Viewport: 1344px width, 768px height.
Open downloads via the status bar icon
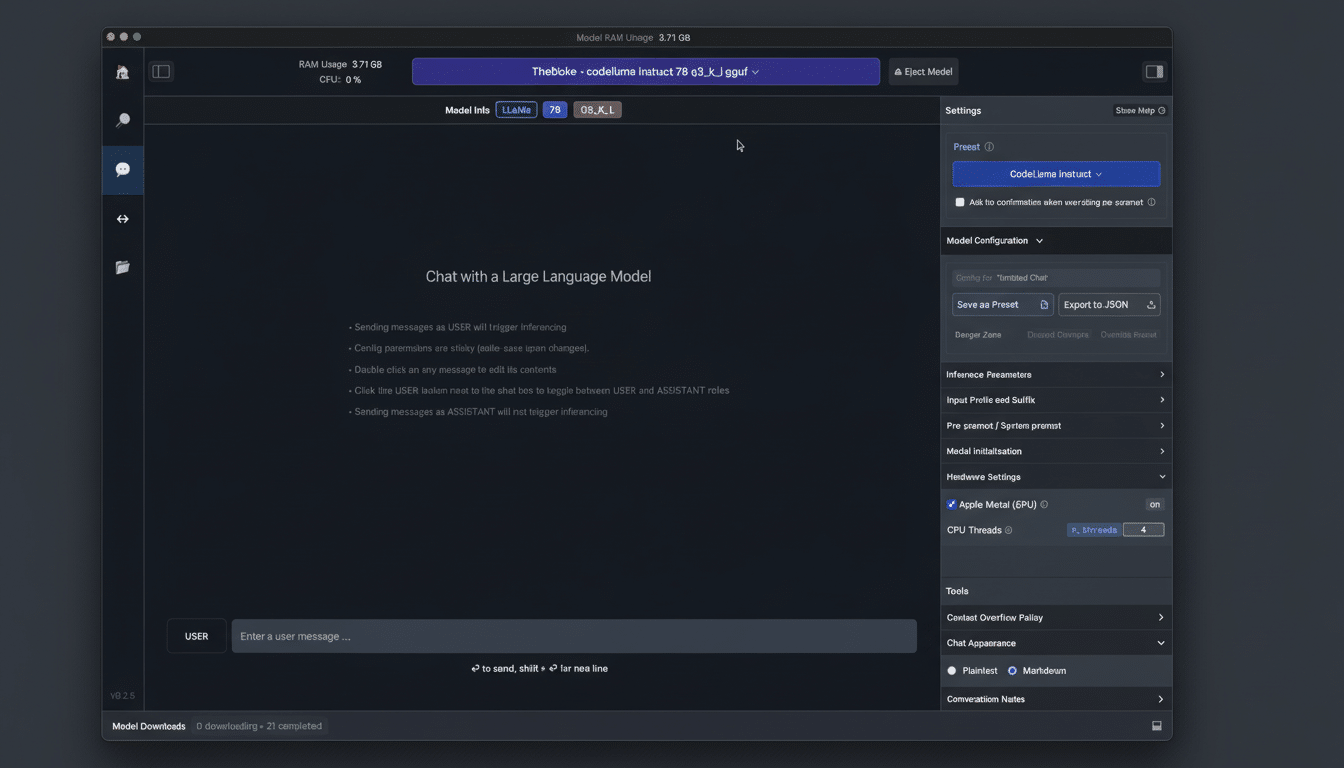pos(1156,725)
